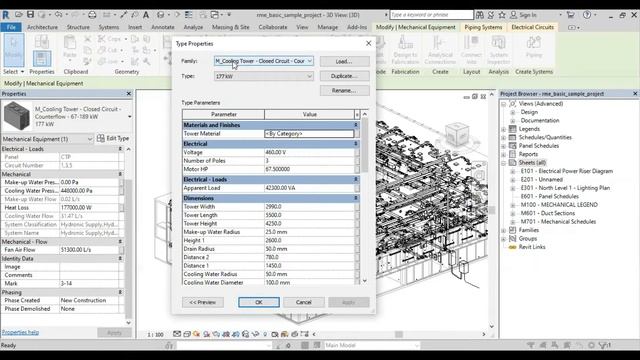Click the Tower Material value field
640x360 pixels.
(x=309, y=133)
